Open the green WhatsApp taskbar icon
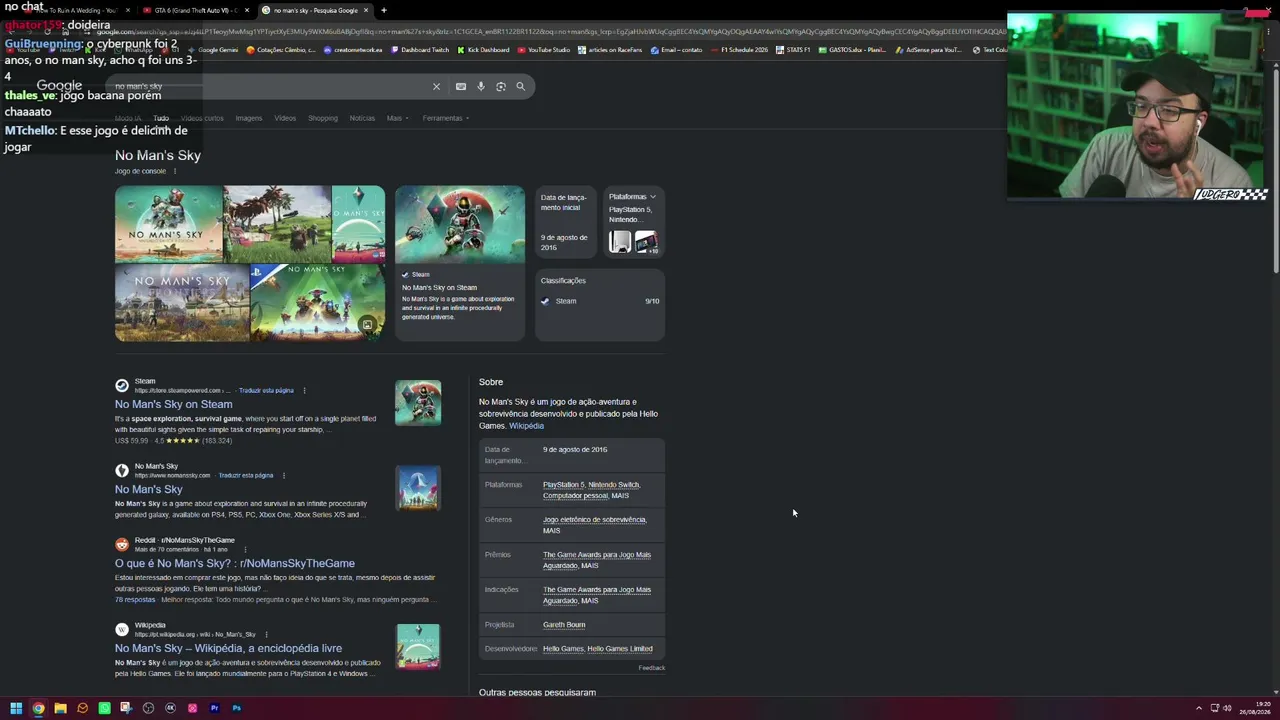The image size is (1280, 720). [104, 708]
